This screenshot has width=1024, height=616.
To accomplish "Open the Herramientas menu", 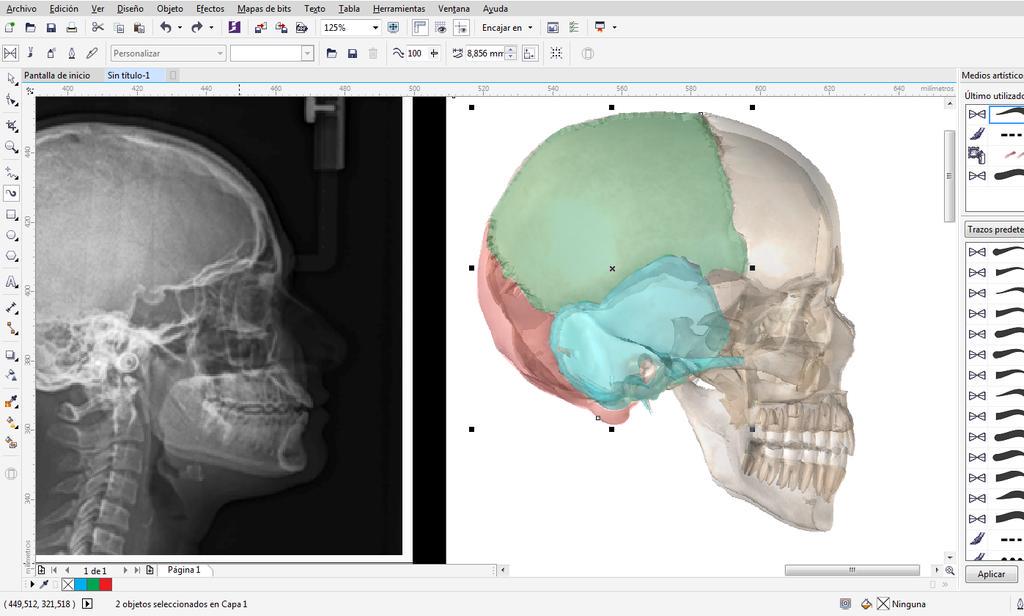I will pyautogui.click(x=399, y=8).
